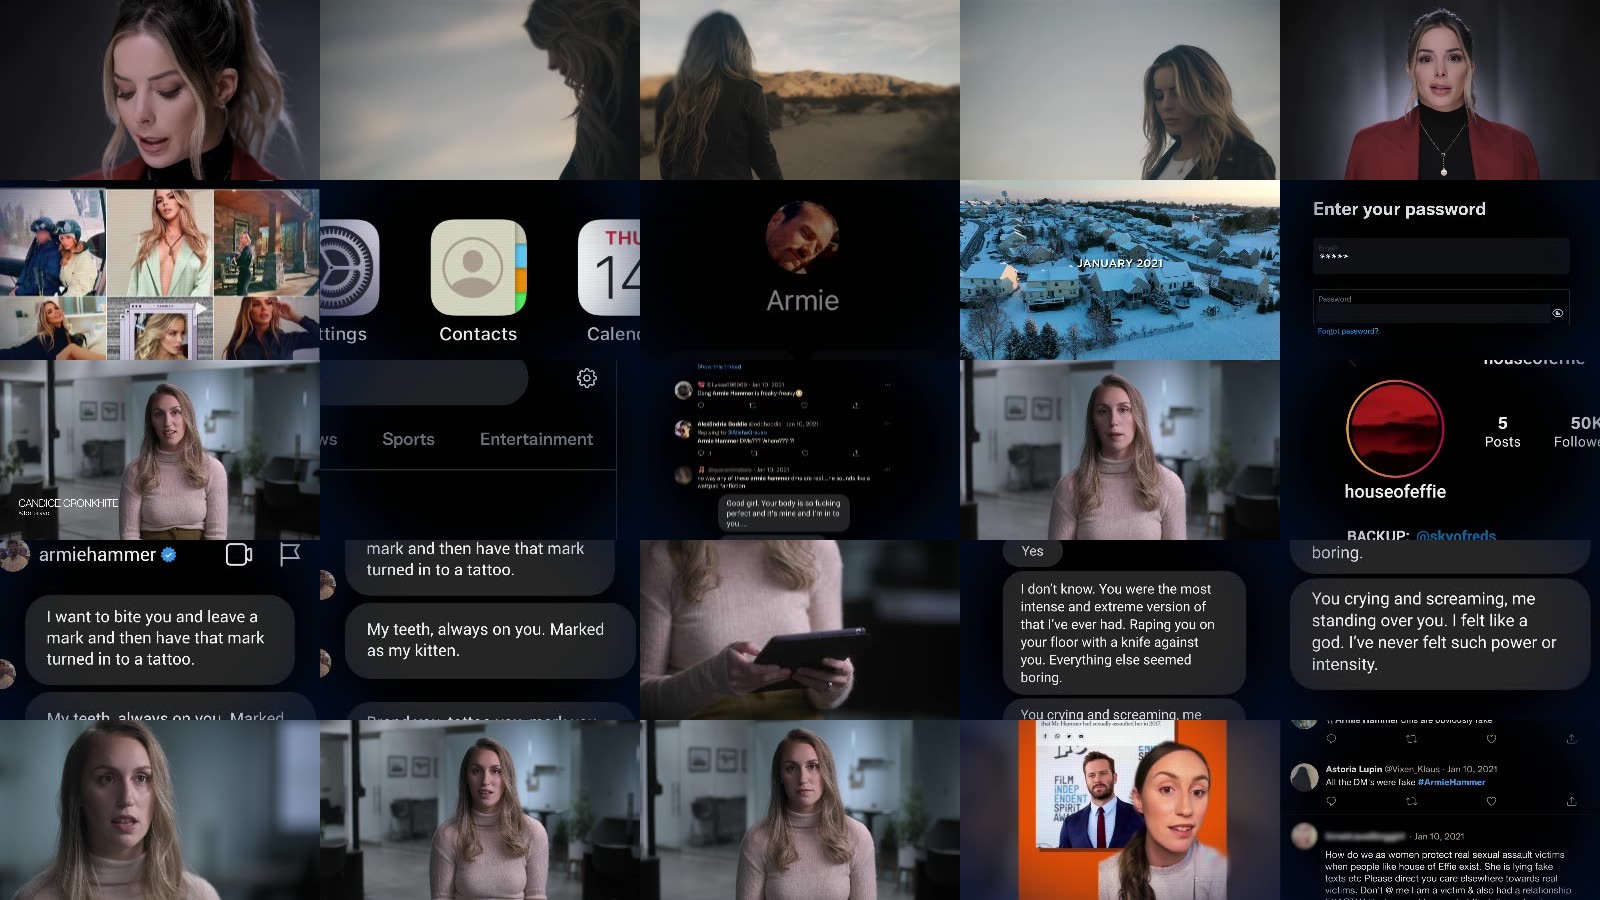Image resolution: width=1600 pixels, height=900 pixels.
Task: Click the 'How do we as women' tweet text
Action: 1448,874
